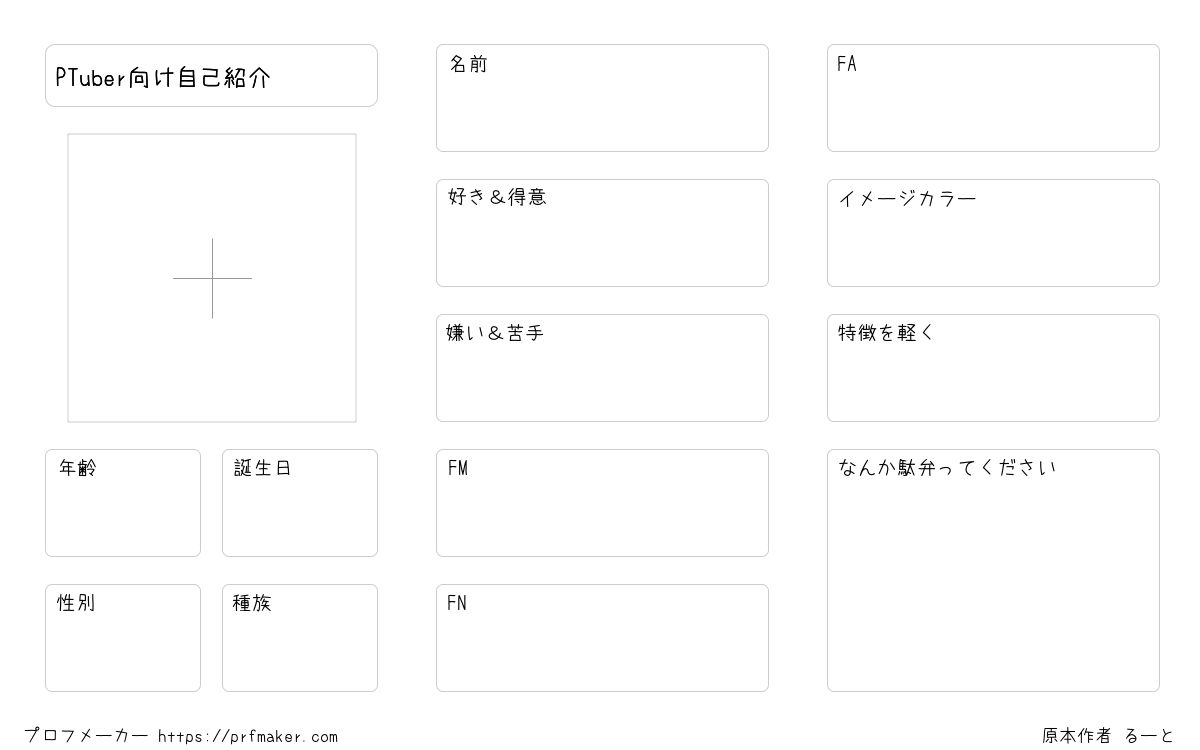Click the 性別 gender box

pyautogui.click(x=123, y=638)
